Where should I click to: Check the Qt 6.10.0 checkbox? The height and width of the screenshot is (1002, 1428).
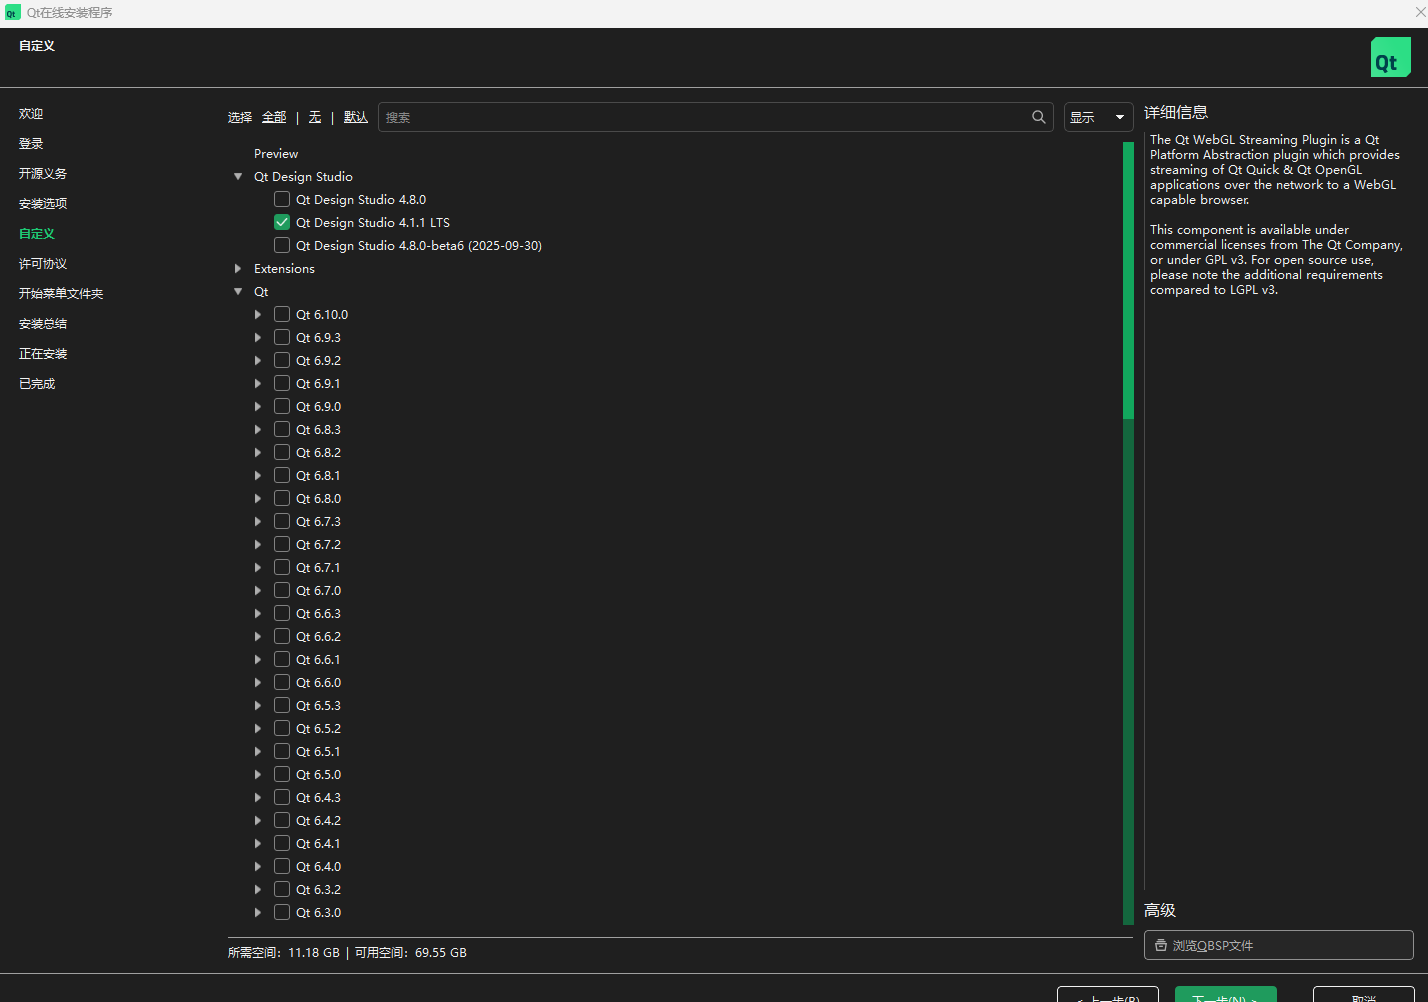click(x=282, y=314)
